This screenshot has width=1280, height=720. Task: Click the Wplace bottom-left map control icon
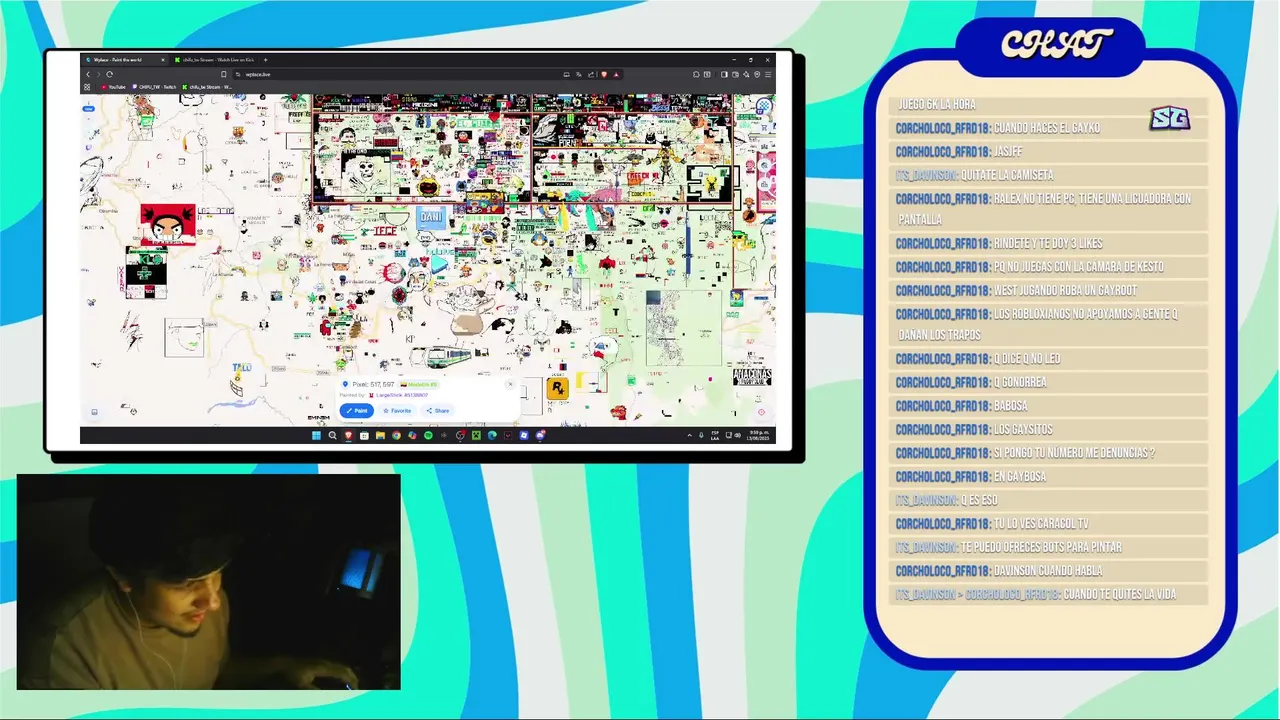point(94,411)
